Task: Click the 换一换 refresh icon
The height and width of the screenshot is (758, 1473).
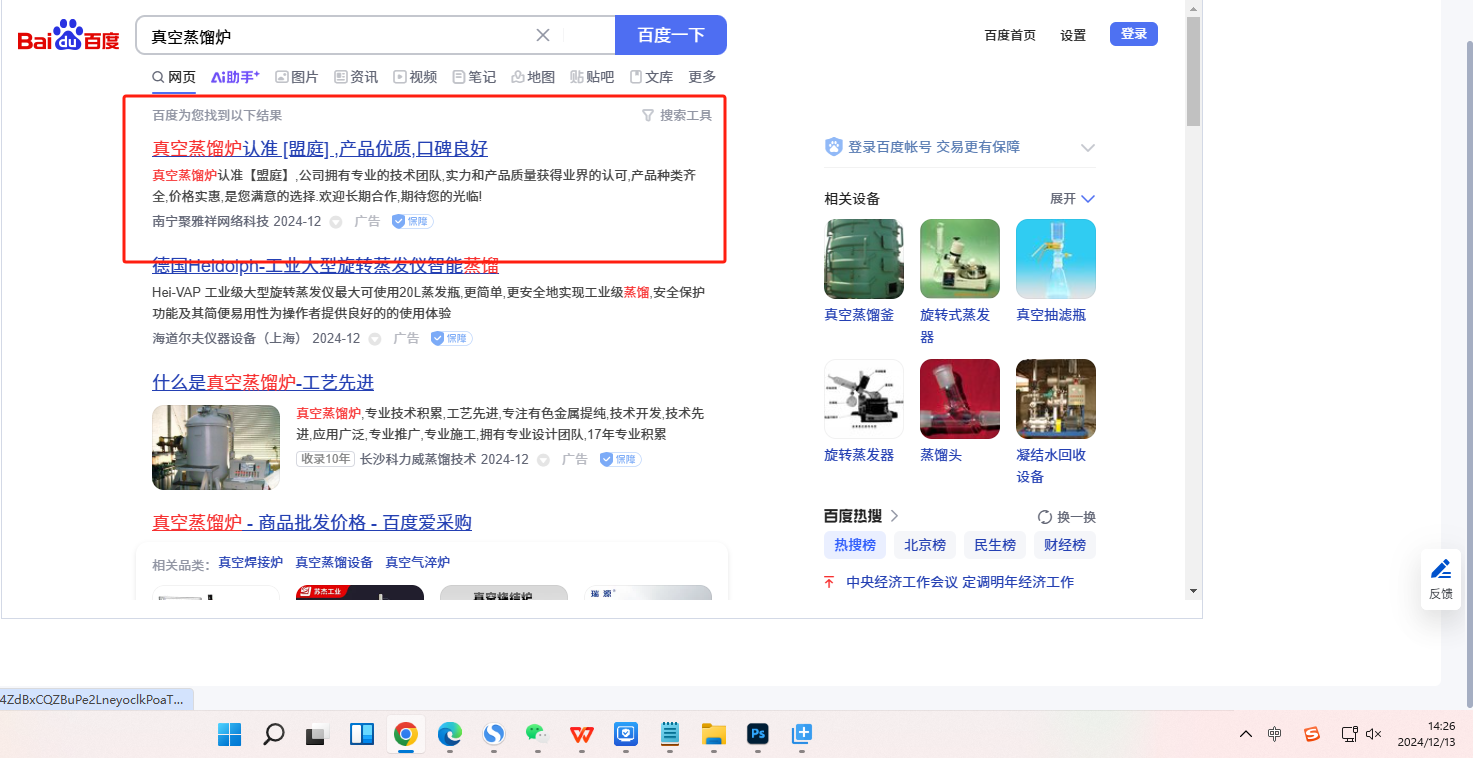Action: click(1045, 517)
